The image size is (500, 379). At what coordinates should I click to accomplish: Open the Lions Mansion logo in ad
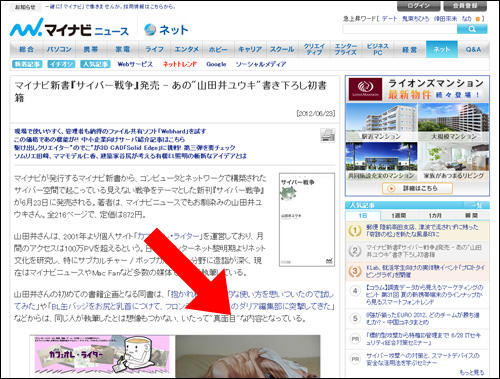[365, 89]
